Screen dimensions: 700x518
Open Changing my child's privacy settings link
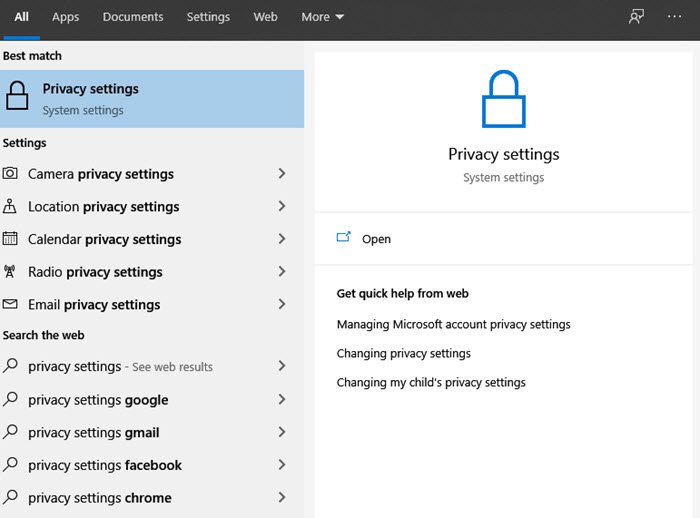coord(430,383)
